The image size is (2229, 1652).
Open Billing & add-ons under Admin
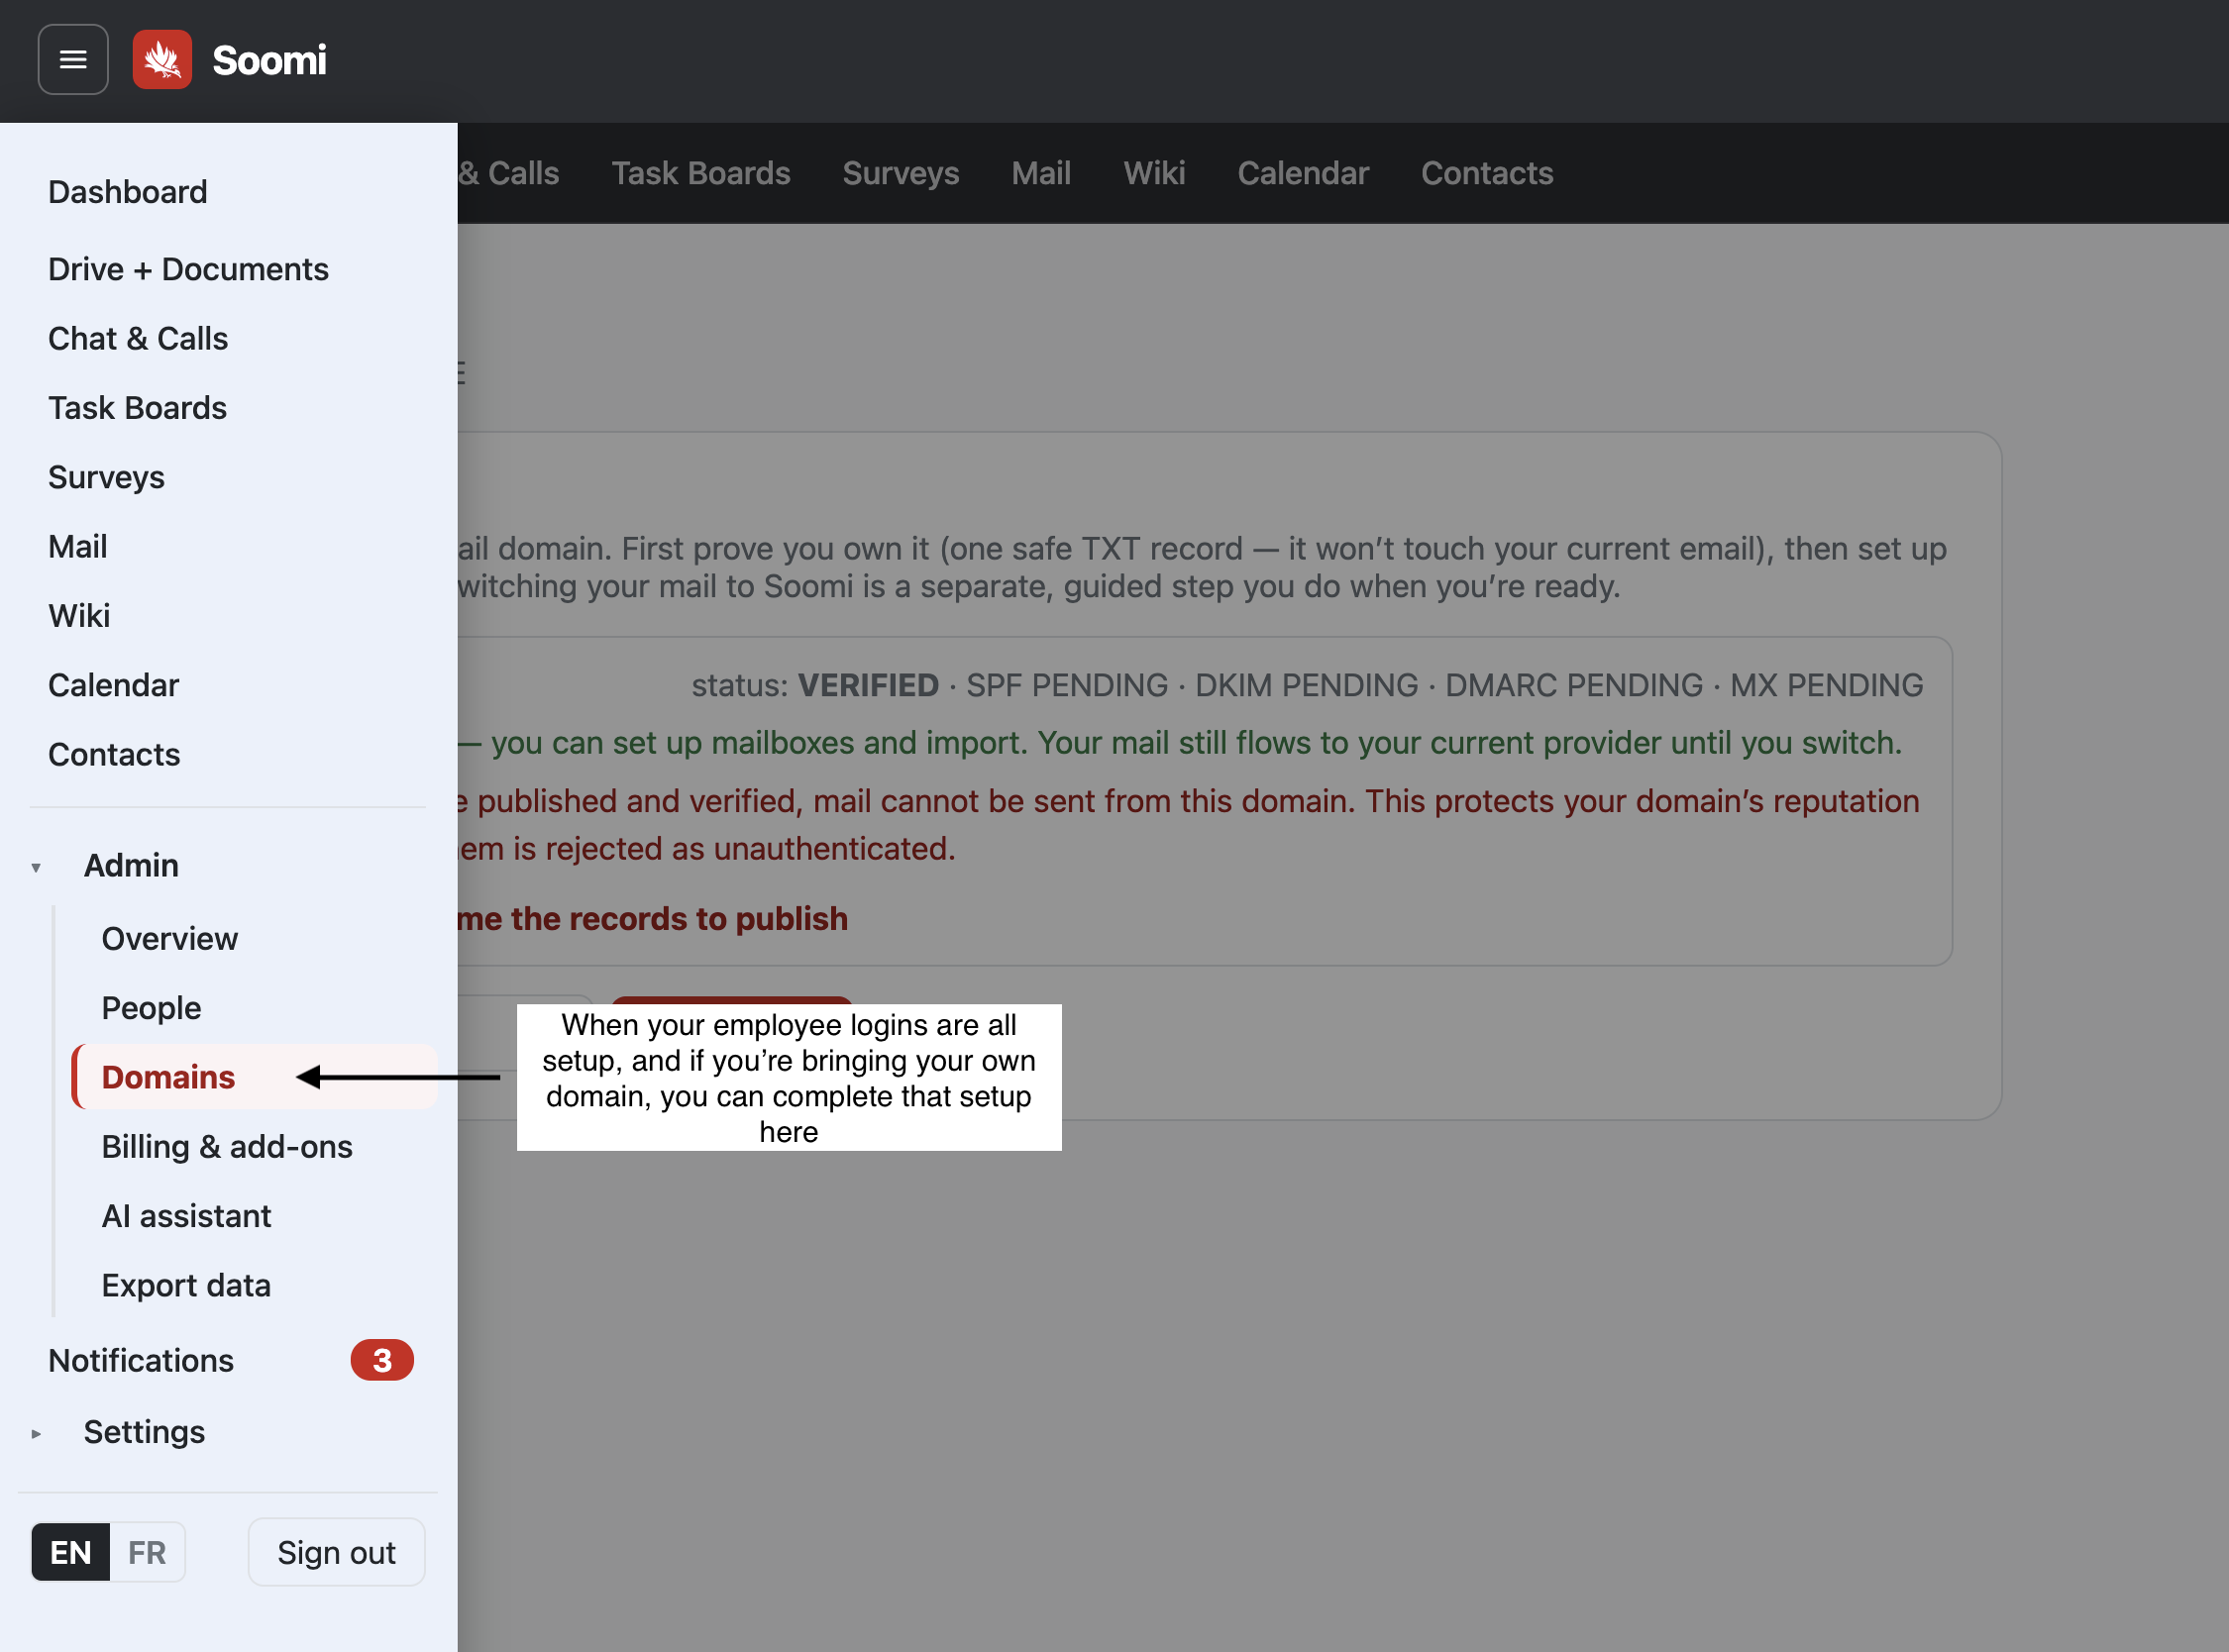pos(227,1147)
